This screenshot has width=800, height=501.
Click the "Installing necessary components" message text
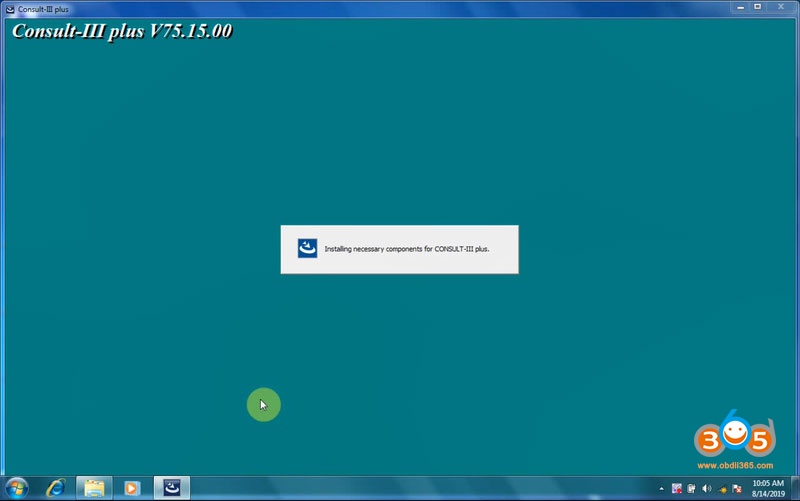click(x=407, y=249)
